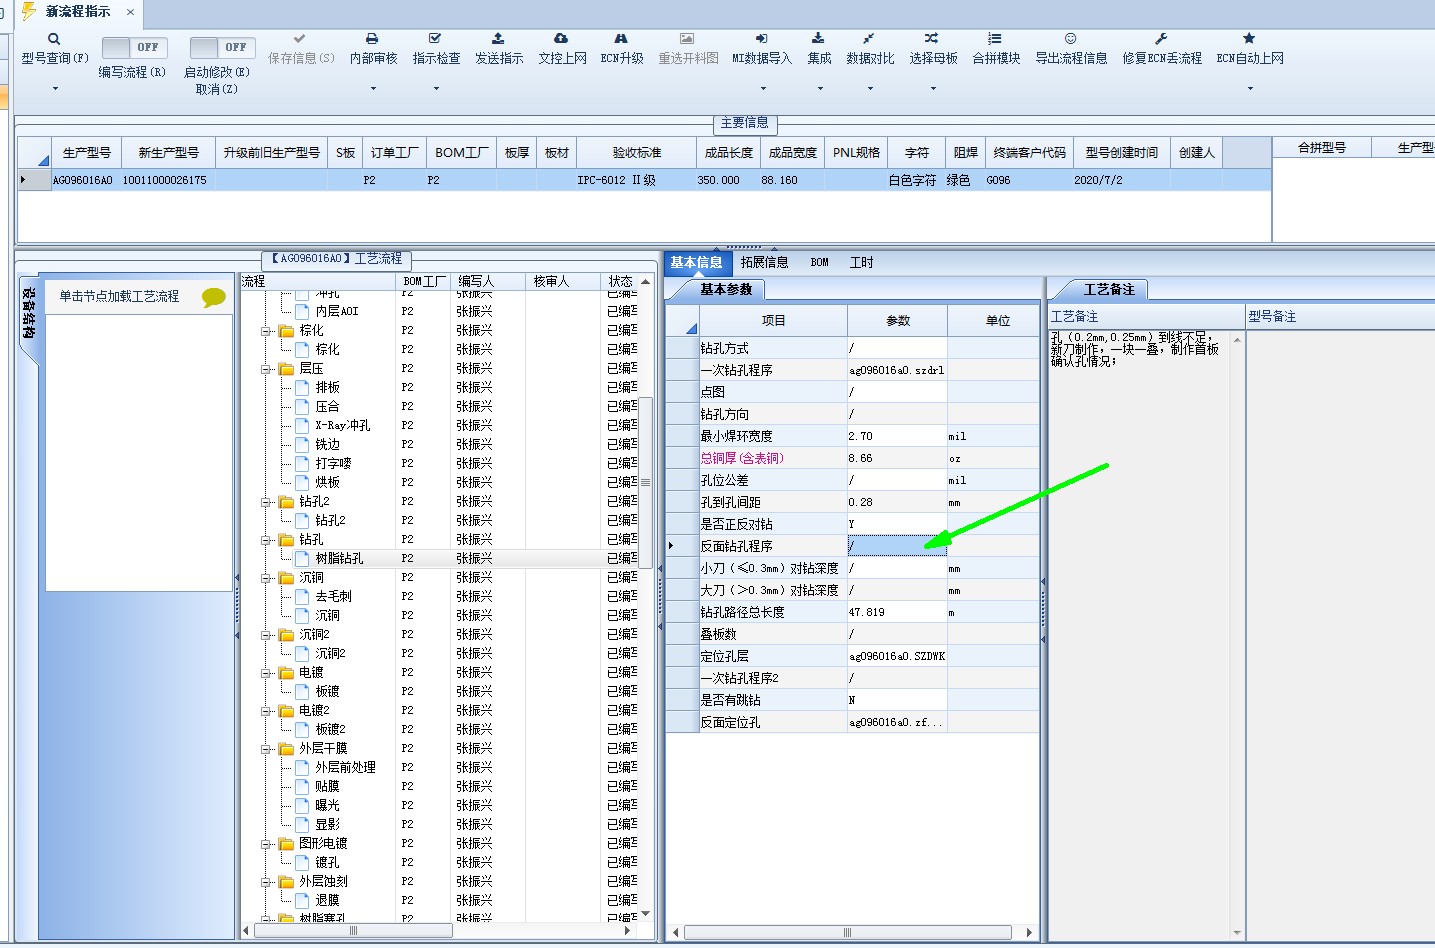Viewport: 1435px width, 948px height.
Task: Click process tree vertical scrollbar thumb
Action: coord(646,483)
